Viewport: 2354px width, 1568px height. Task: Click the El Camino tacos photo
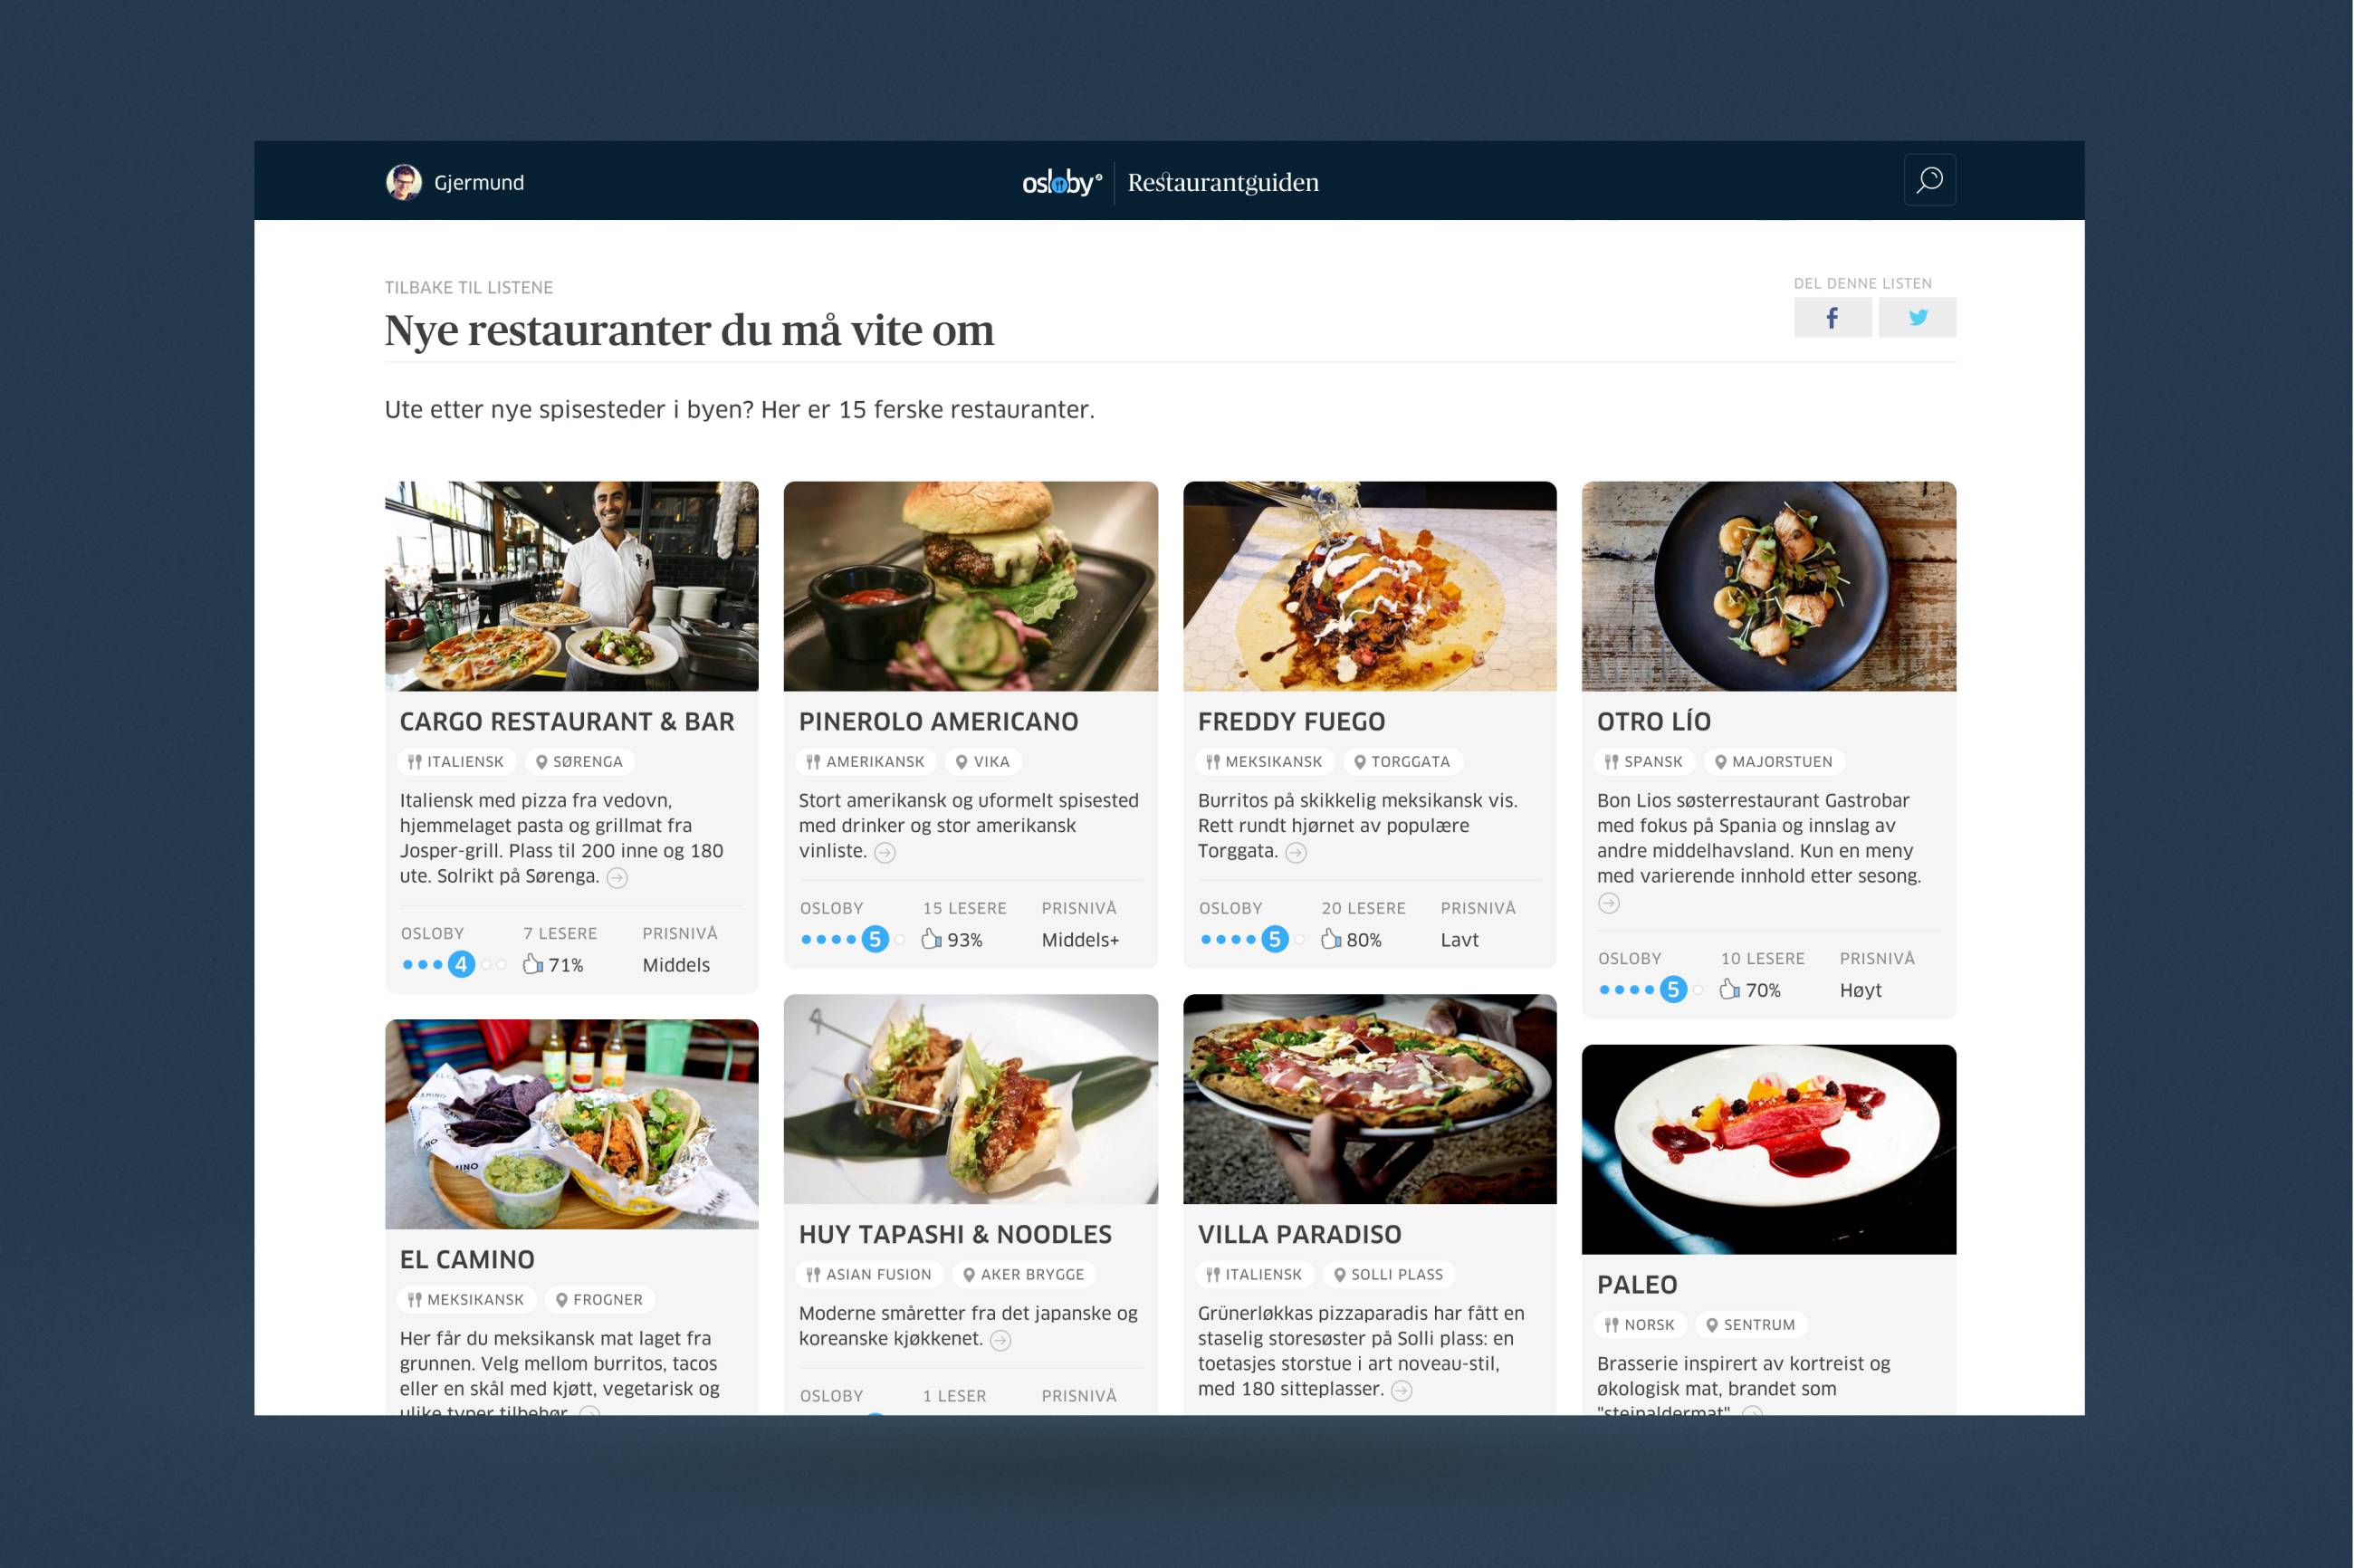(x=572, y=1124)
